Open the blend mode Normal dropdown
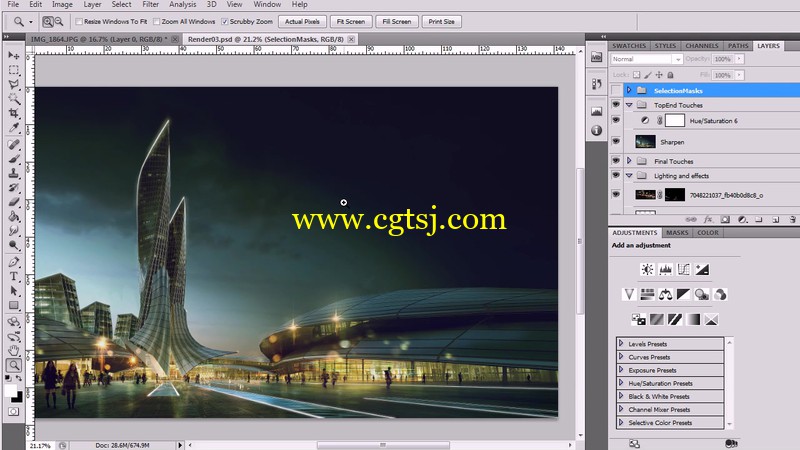This screenshot has width=800, height=450. (x=646, y=59)
